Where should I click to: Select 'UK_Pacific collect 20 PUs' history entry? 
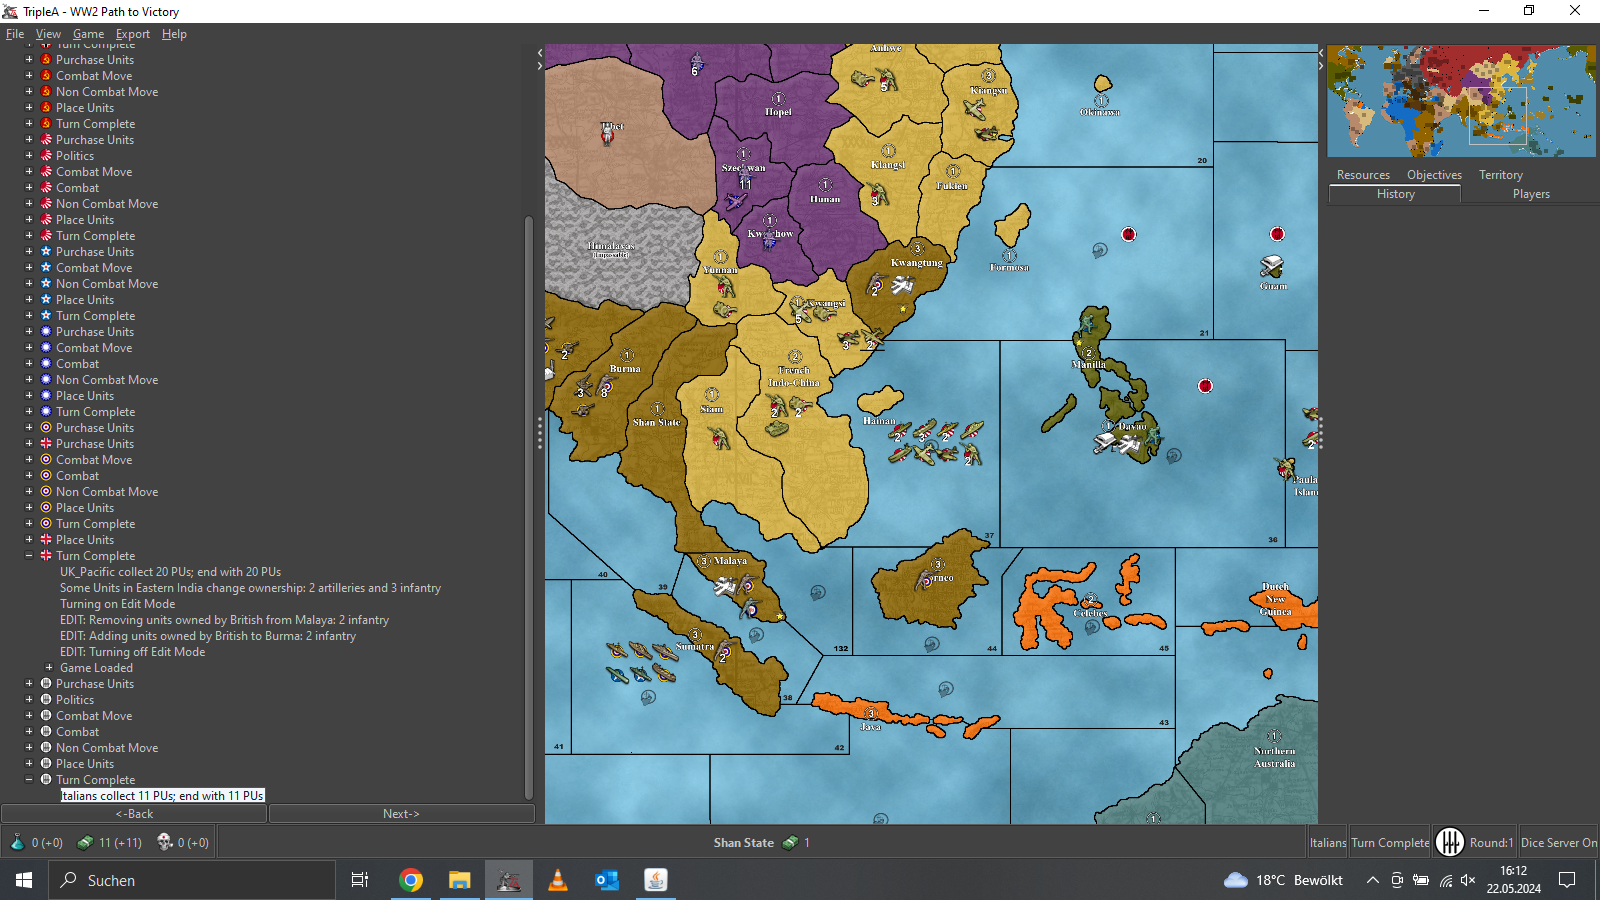coord(170,572)
